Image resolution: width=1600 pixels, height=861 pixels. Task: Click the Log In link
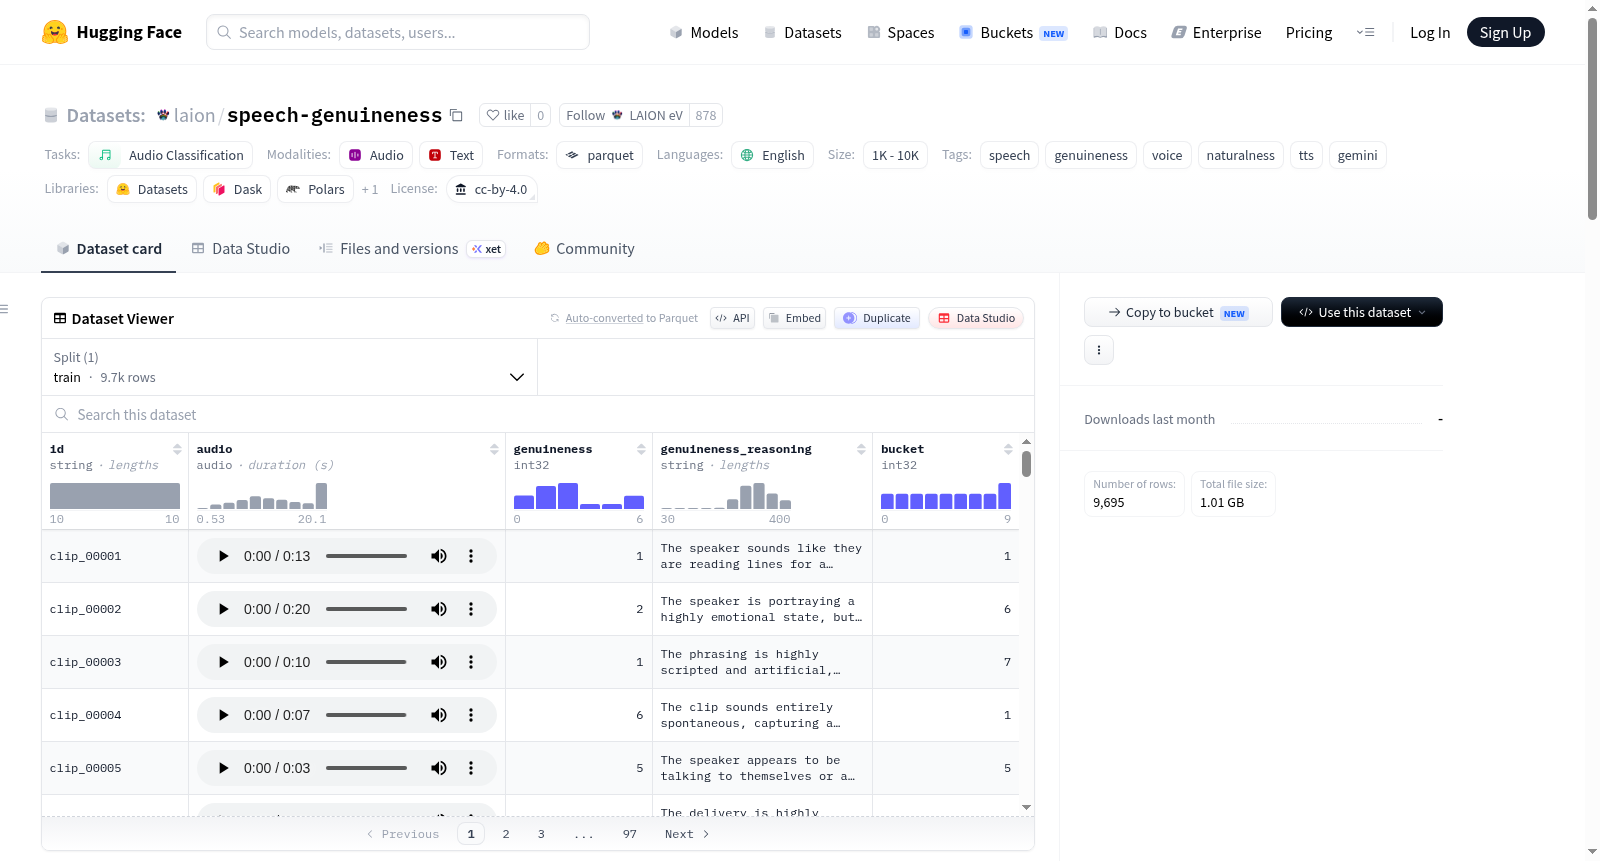click(1430, 33)
